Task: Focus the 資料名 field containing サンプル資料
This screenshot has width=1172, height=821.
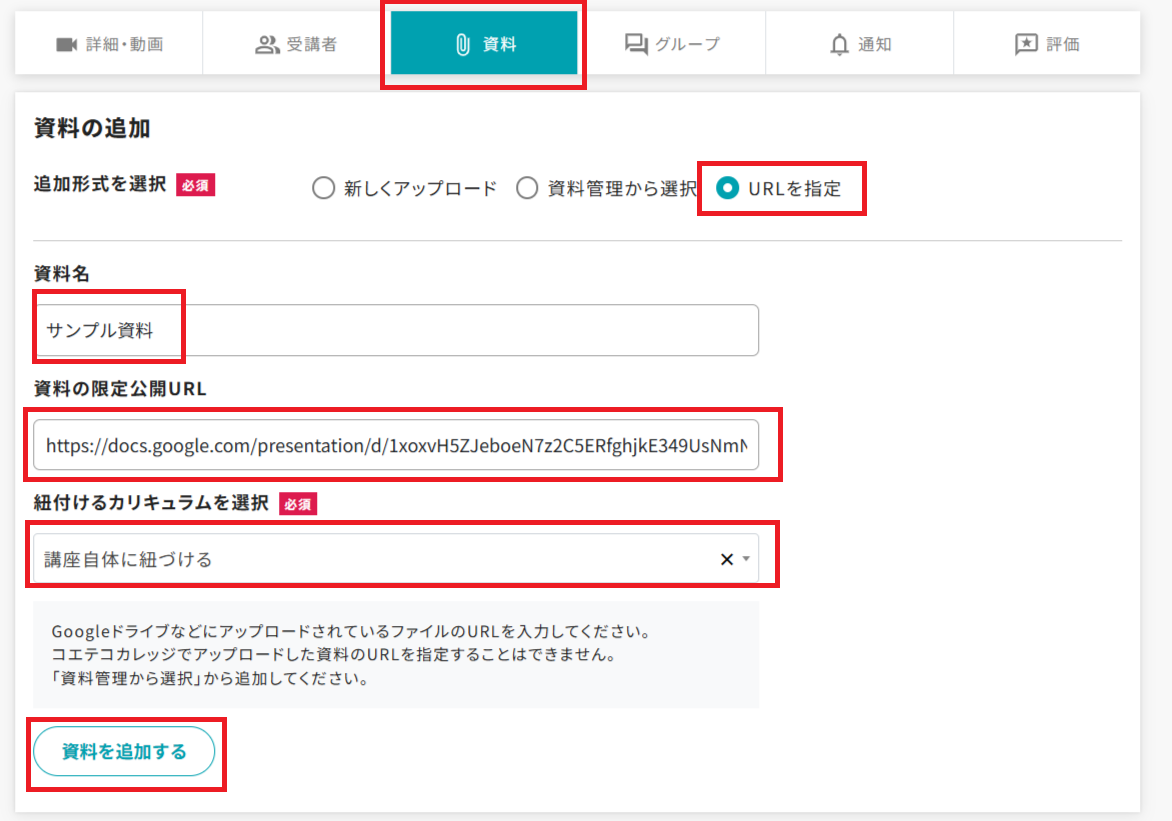Action: pos(395,331)
